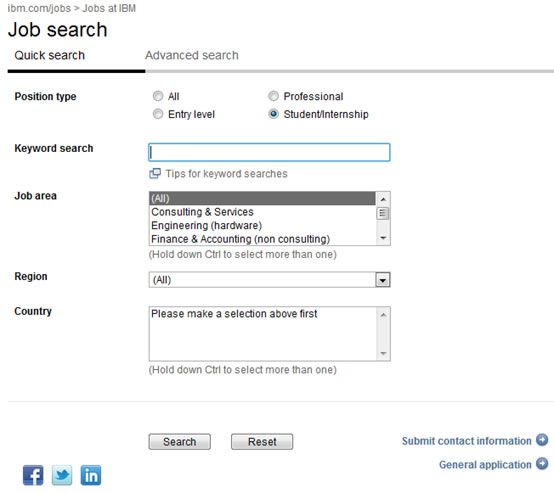Select the All position type radio
The image size is (554, 493).
158,96
